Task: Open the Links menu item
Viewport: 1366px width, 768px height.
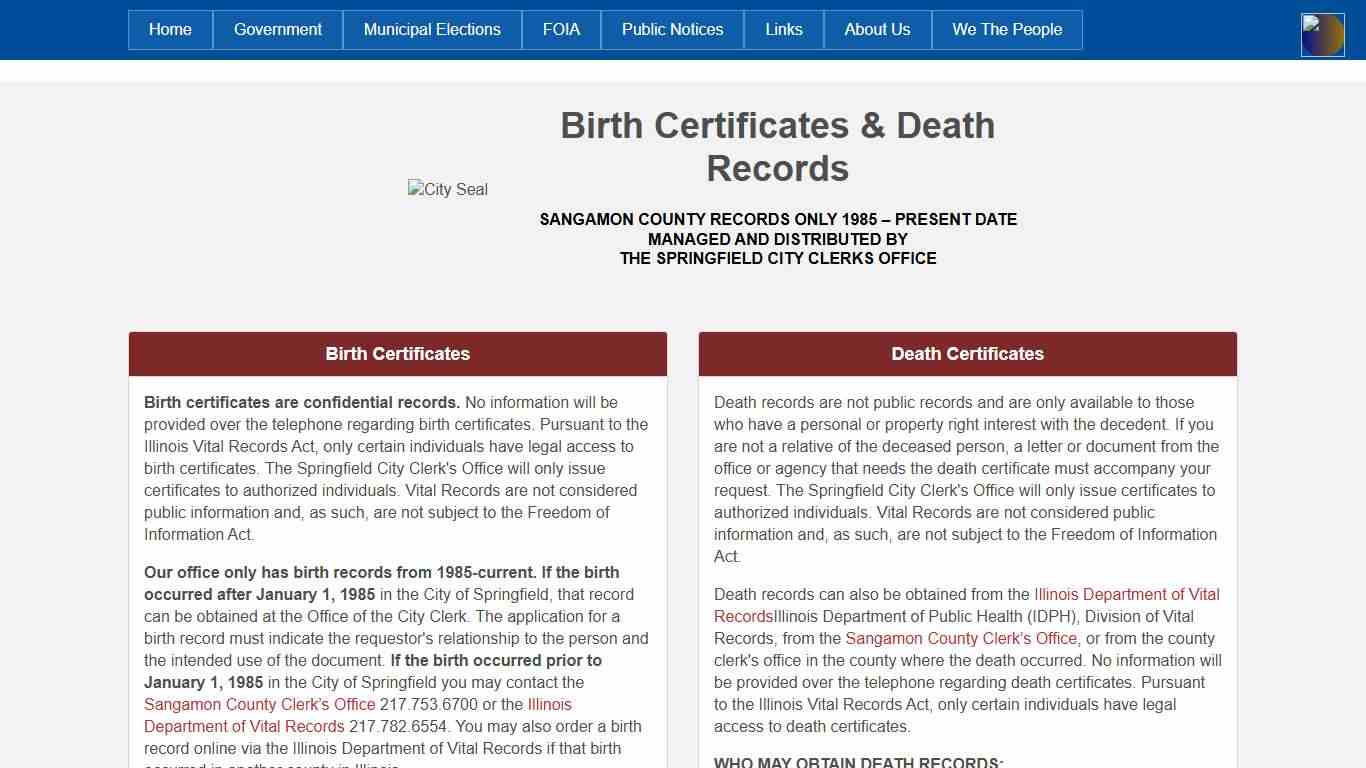Action: [784, 30]
